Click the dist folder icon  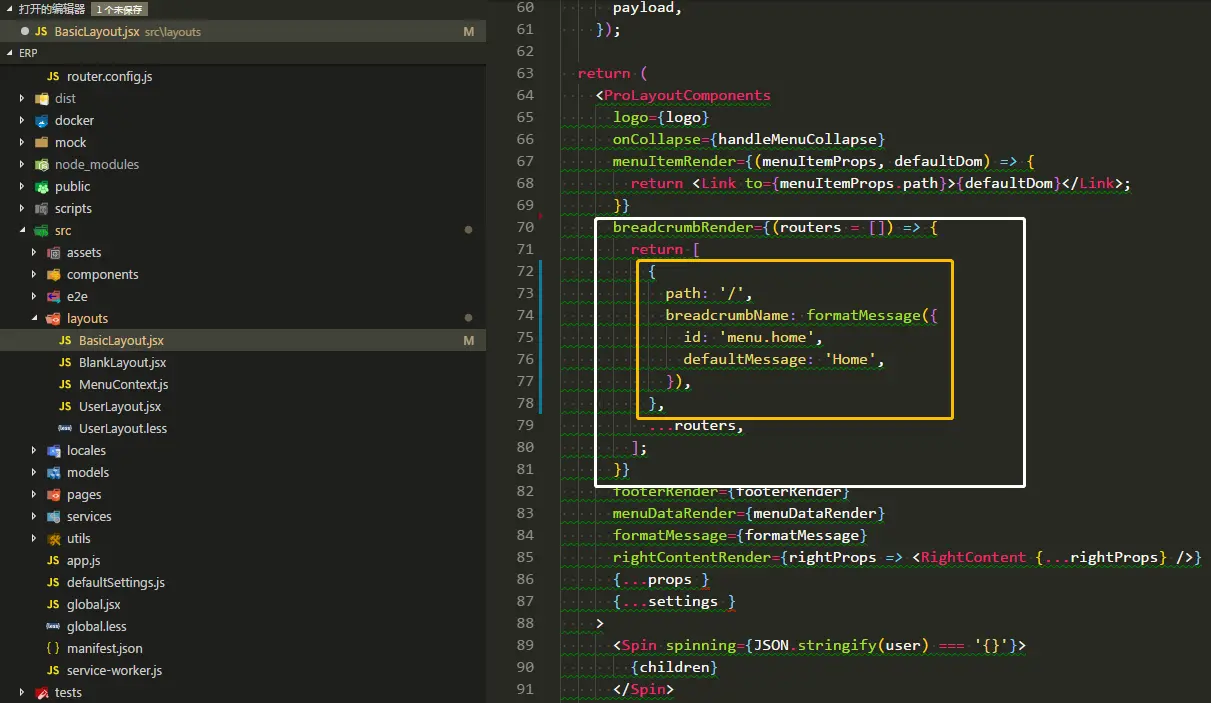[41, 98]
